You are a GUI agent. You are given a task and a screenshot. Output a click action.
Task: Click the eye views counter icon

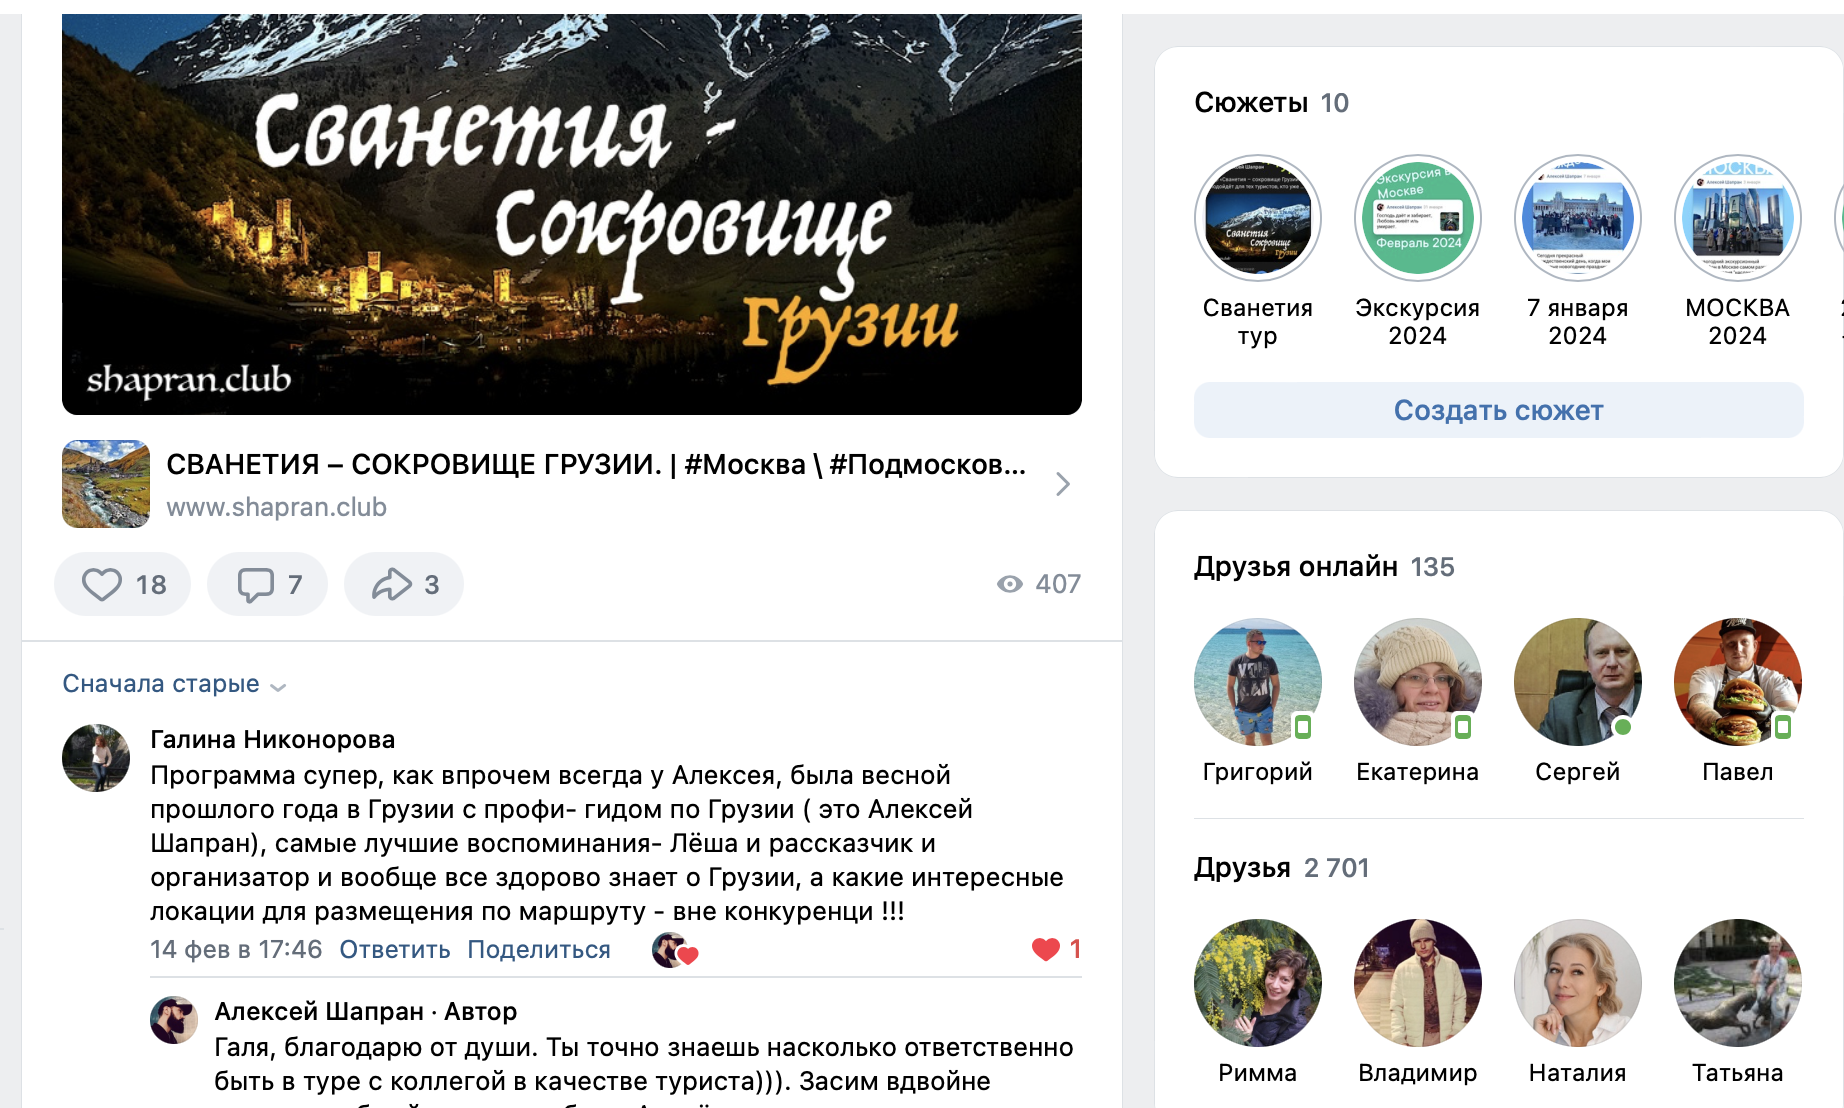[1010, 584]
